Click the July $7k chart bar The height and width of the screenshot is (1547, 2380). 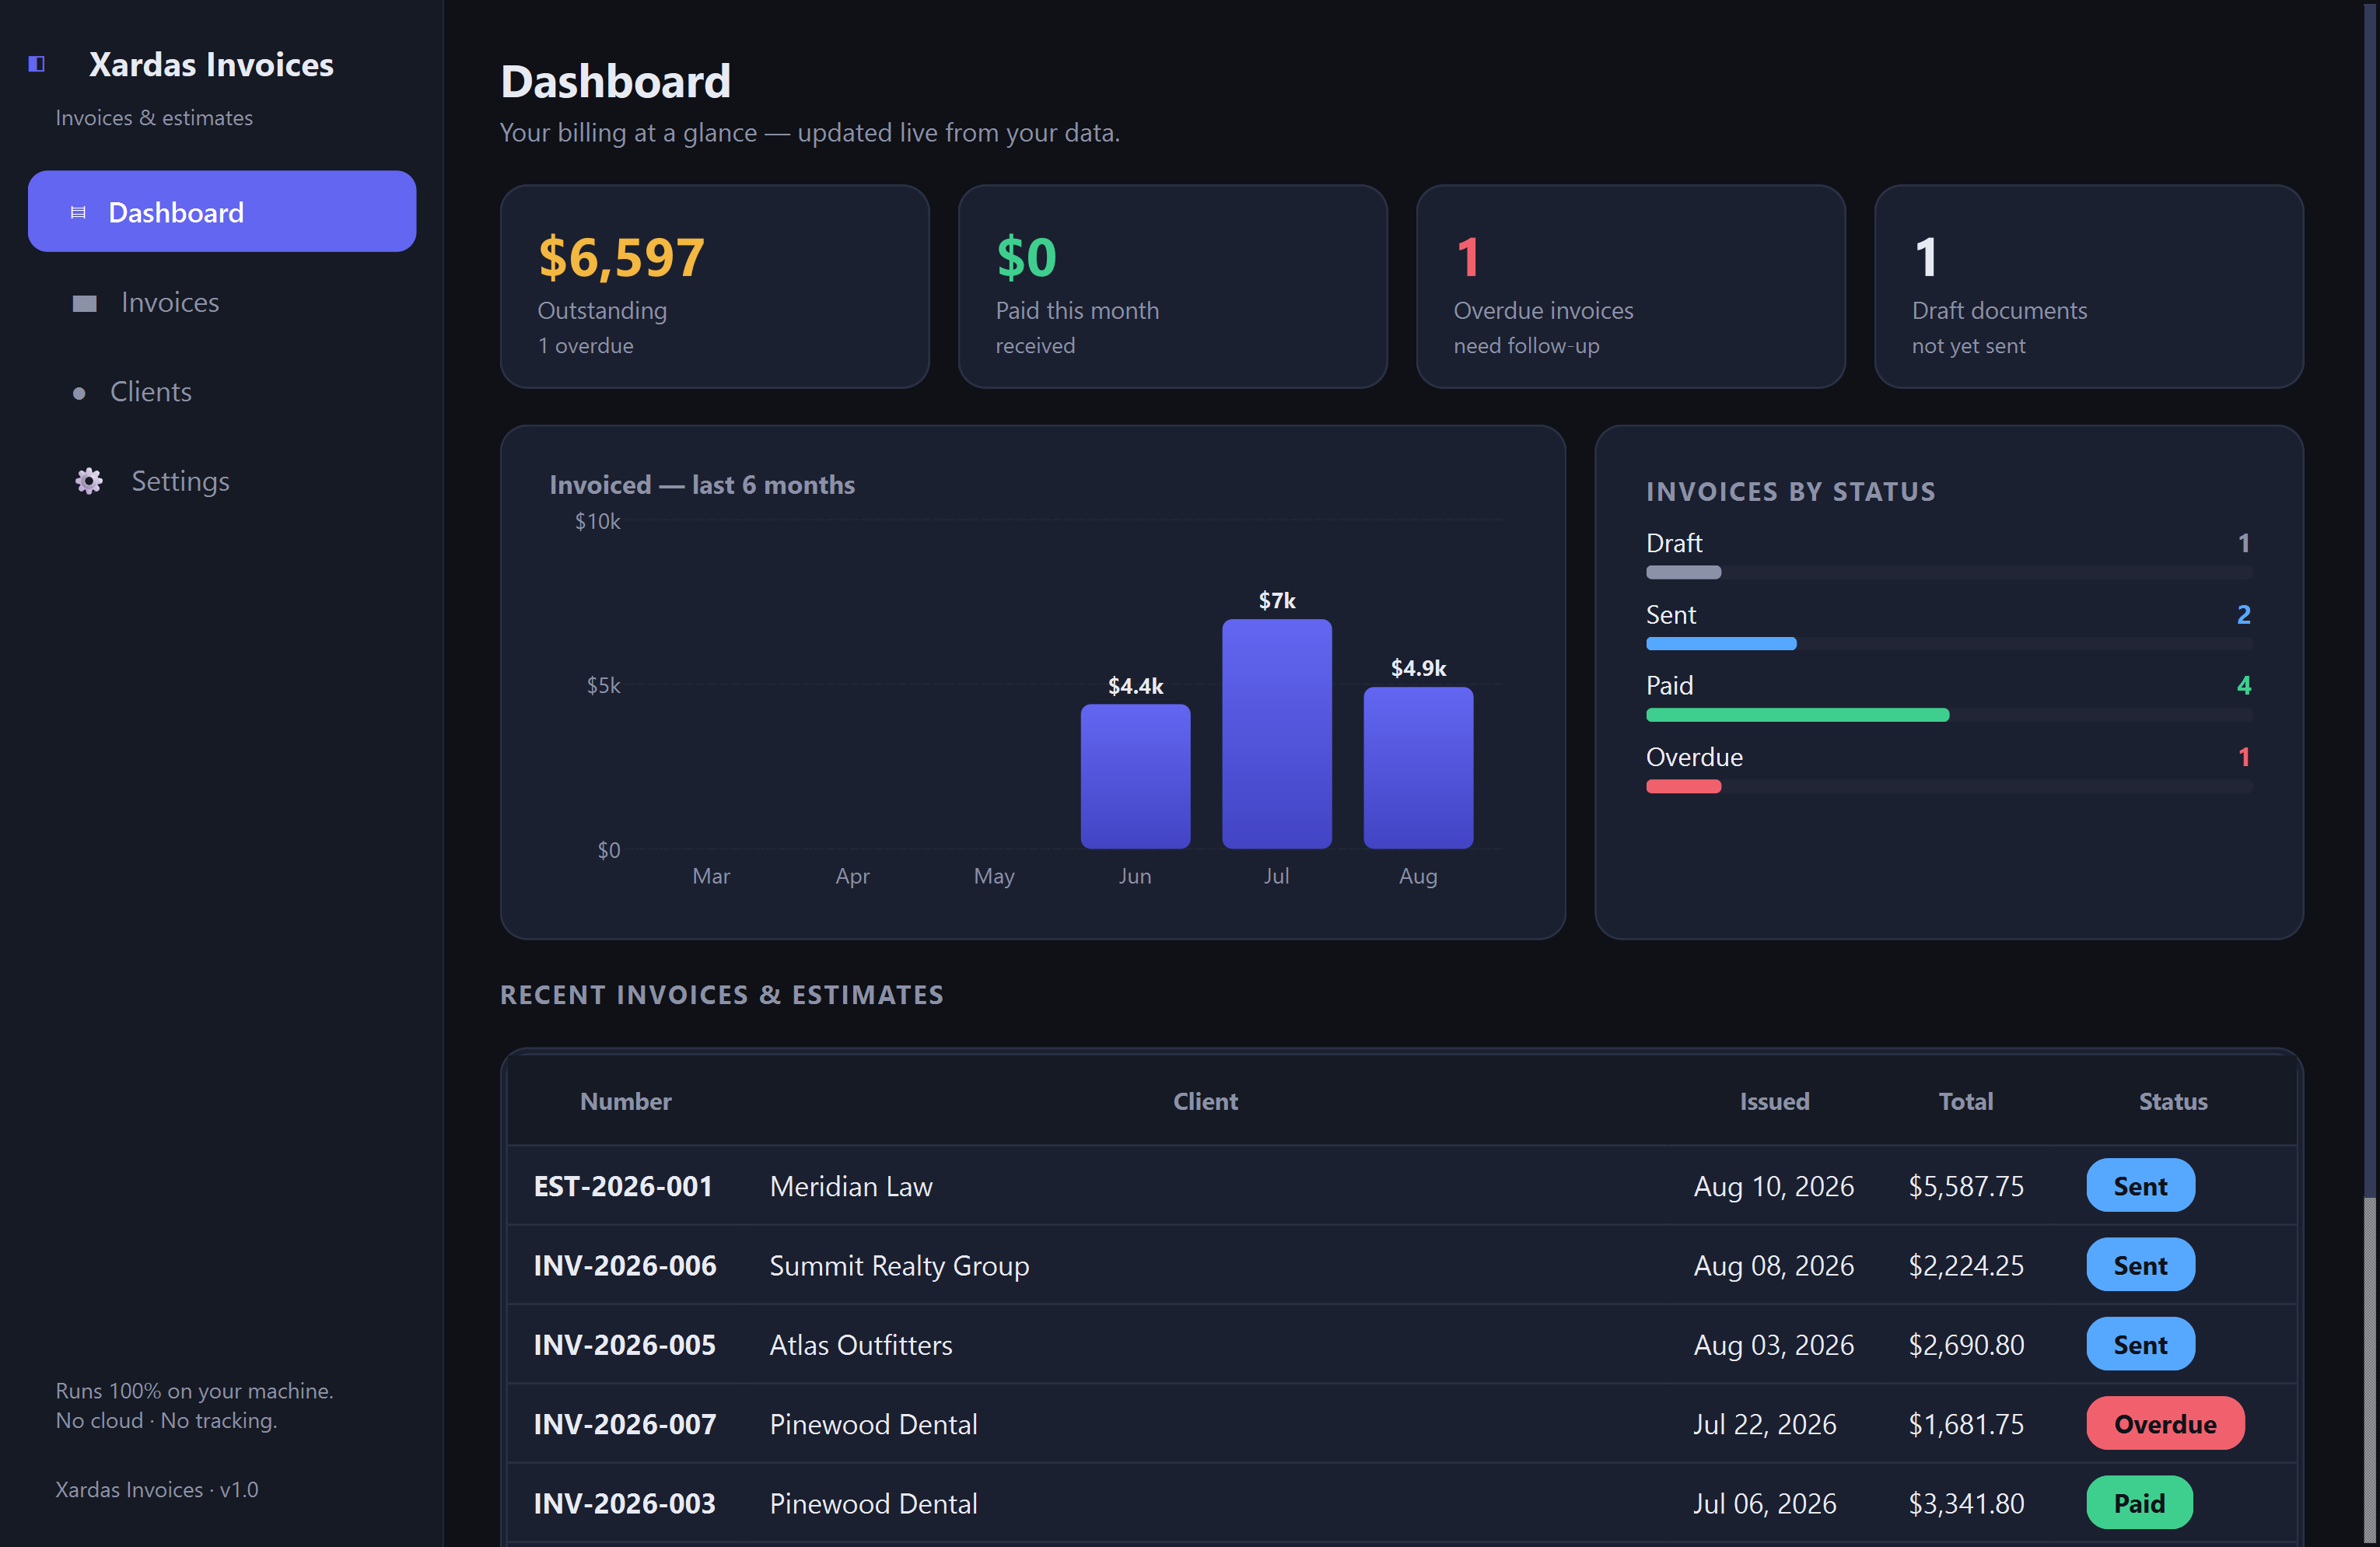(1277, 734)
